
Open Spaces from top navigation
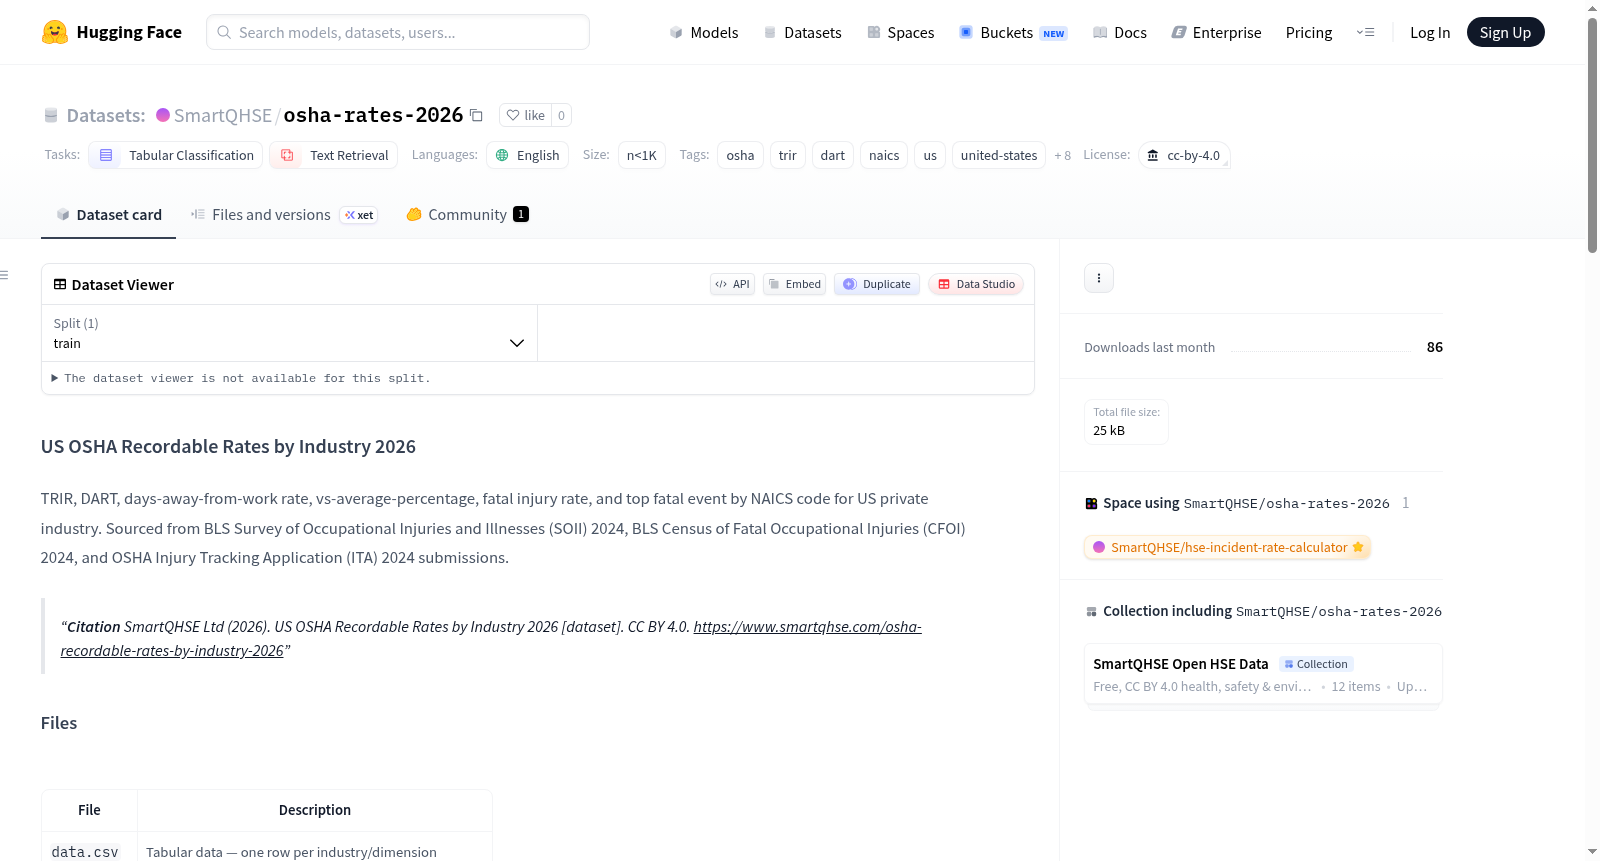coord(900,33)
